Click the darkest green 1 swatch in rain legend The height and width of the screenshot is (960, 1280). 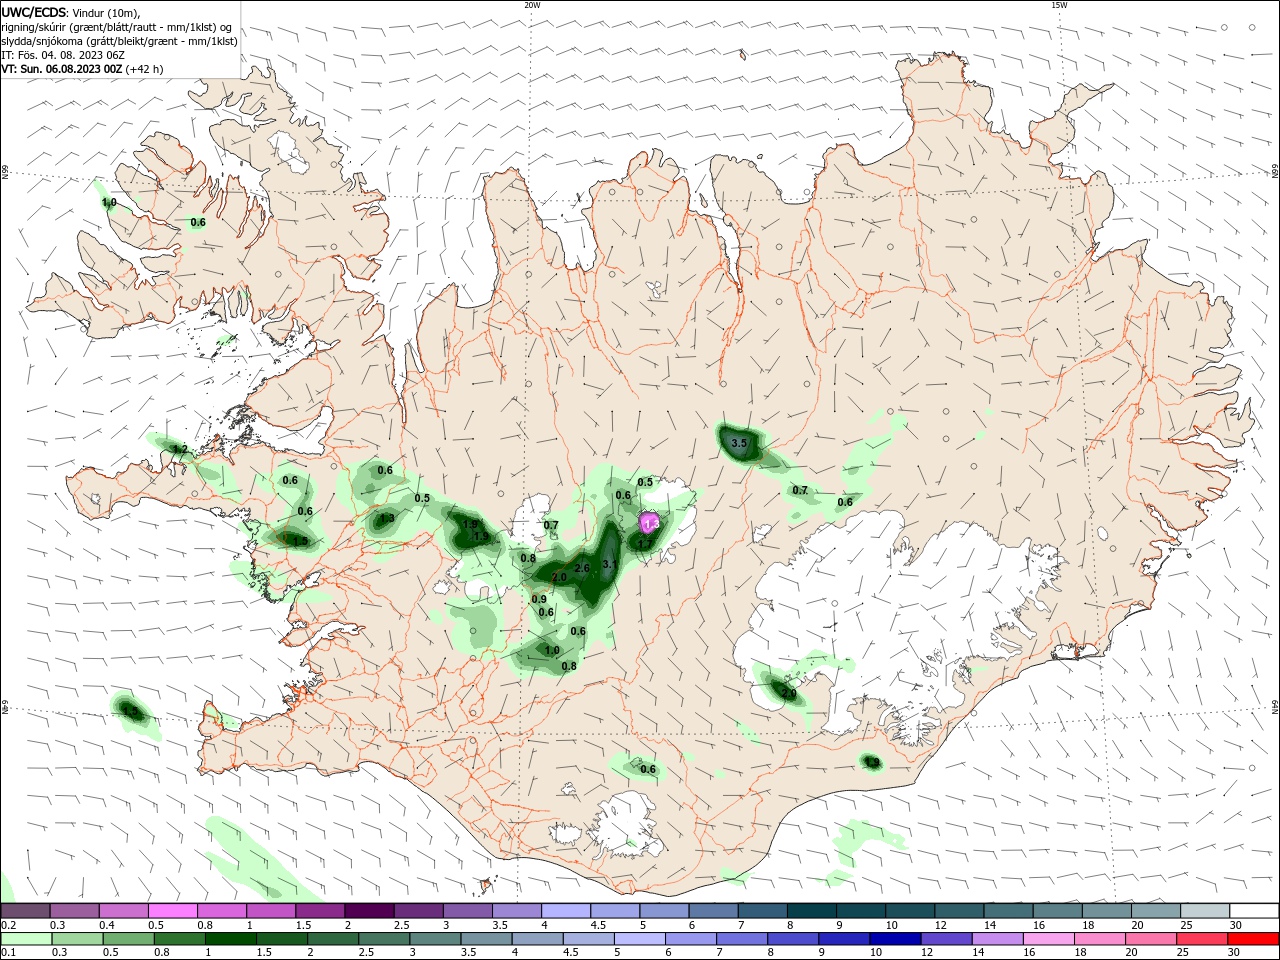click(230, 939)
